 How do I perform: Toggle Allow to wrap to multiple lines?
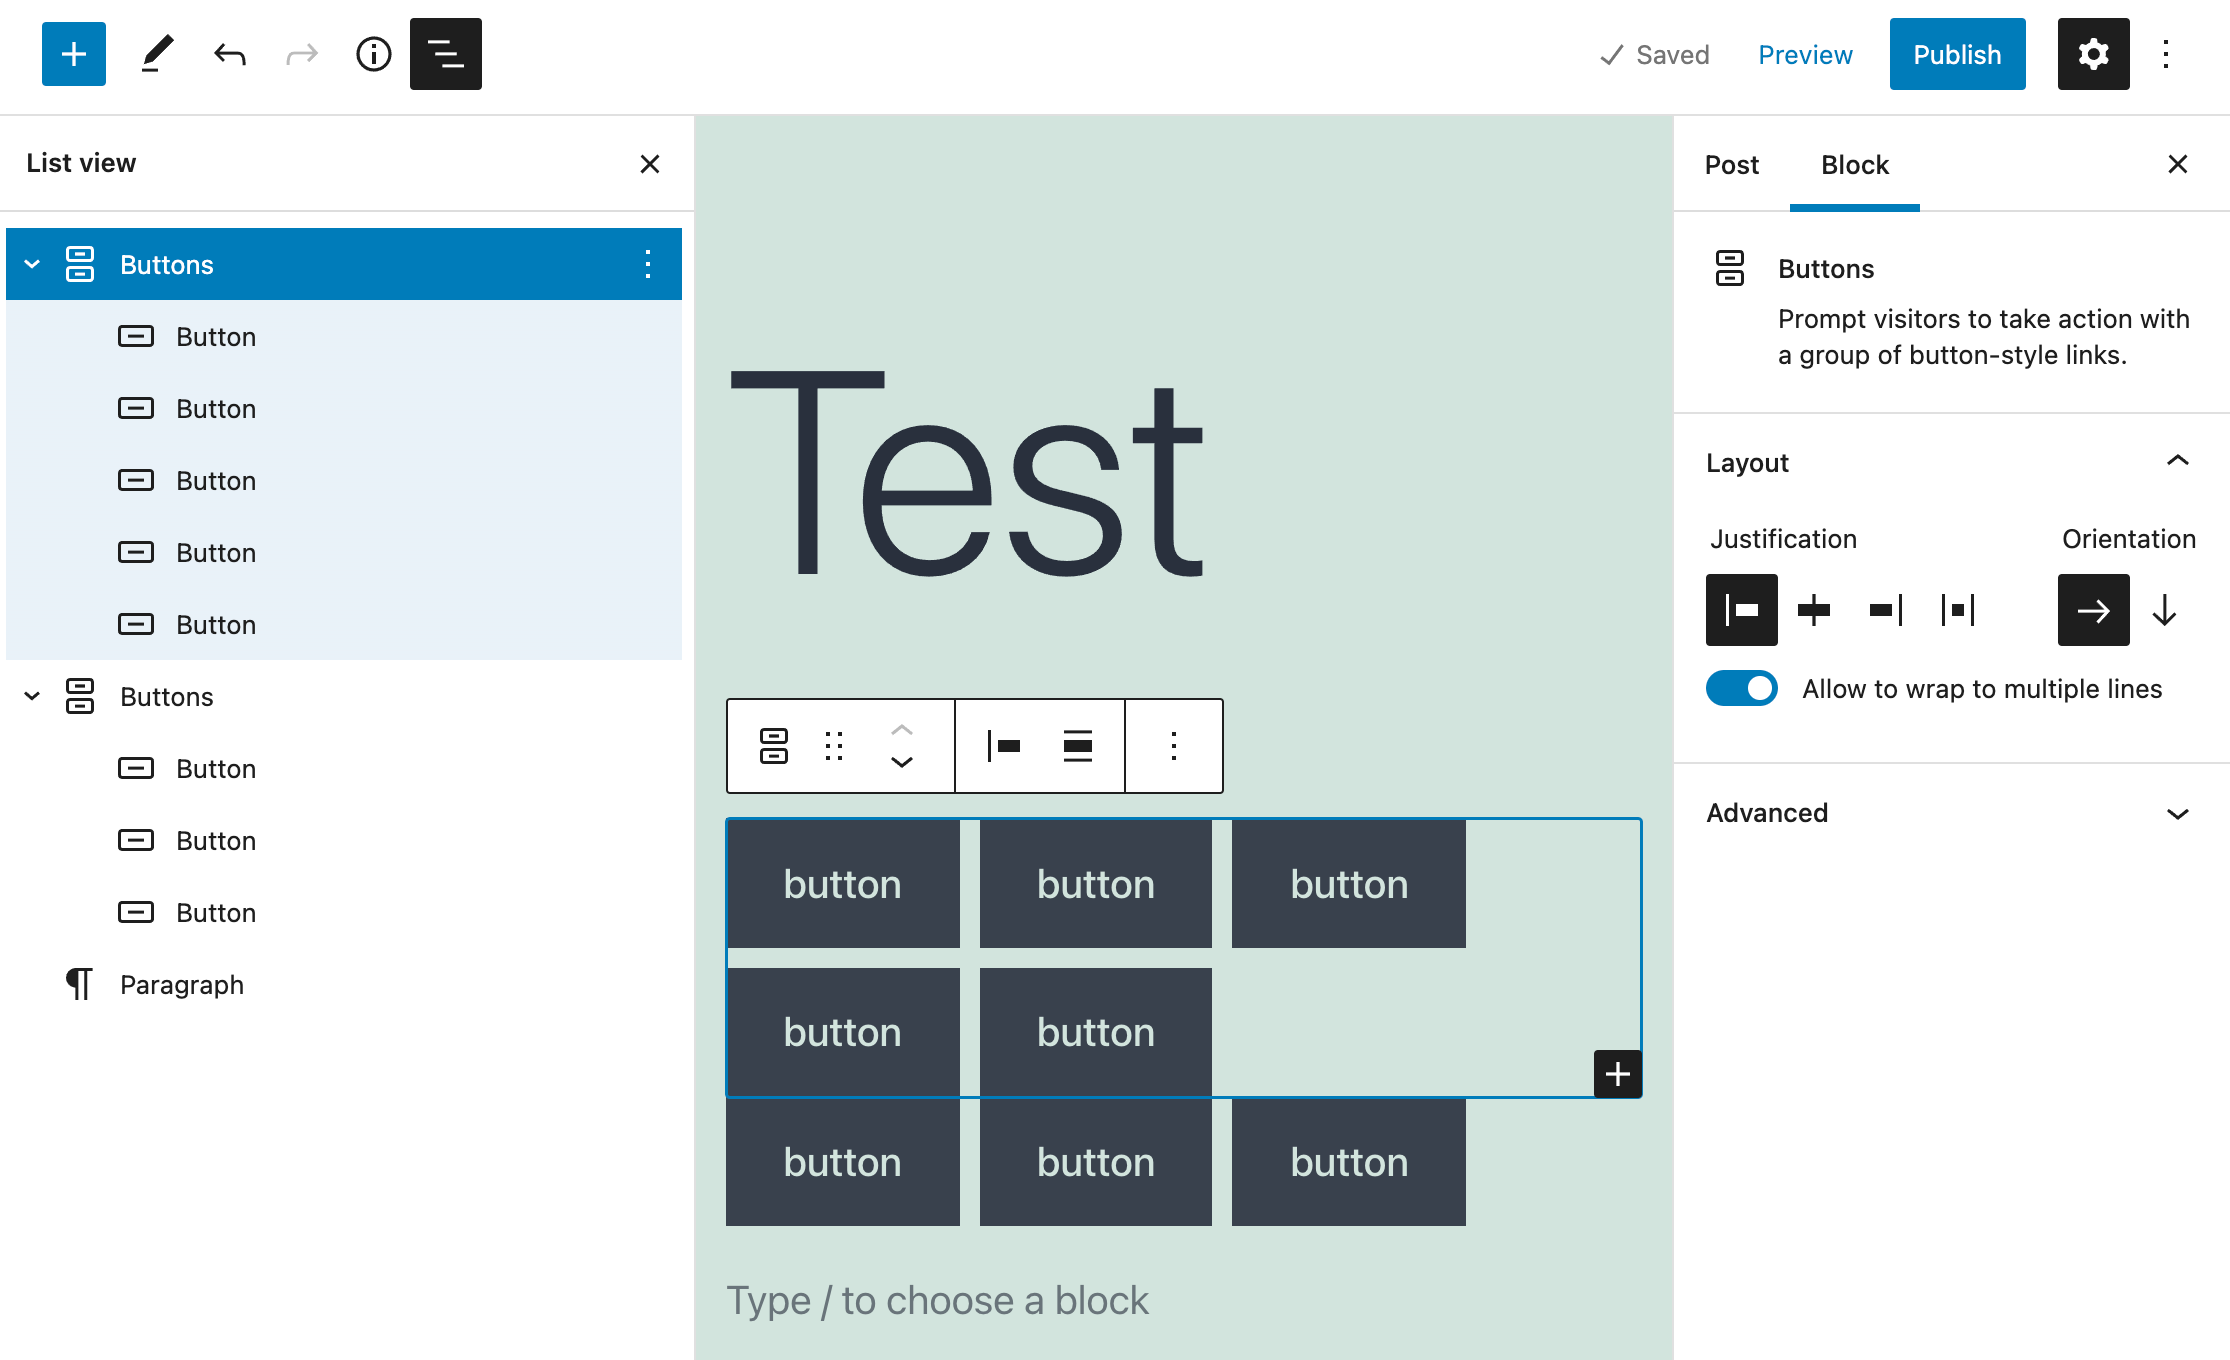point(1741,688)
